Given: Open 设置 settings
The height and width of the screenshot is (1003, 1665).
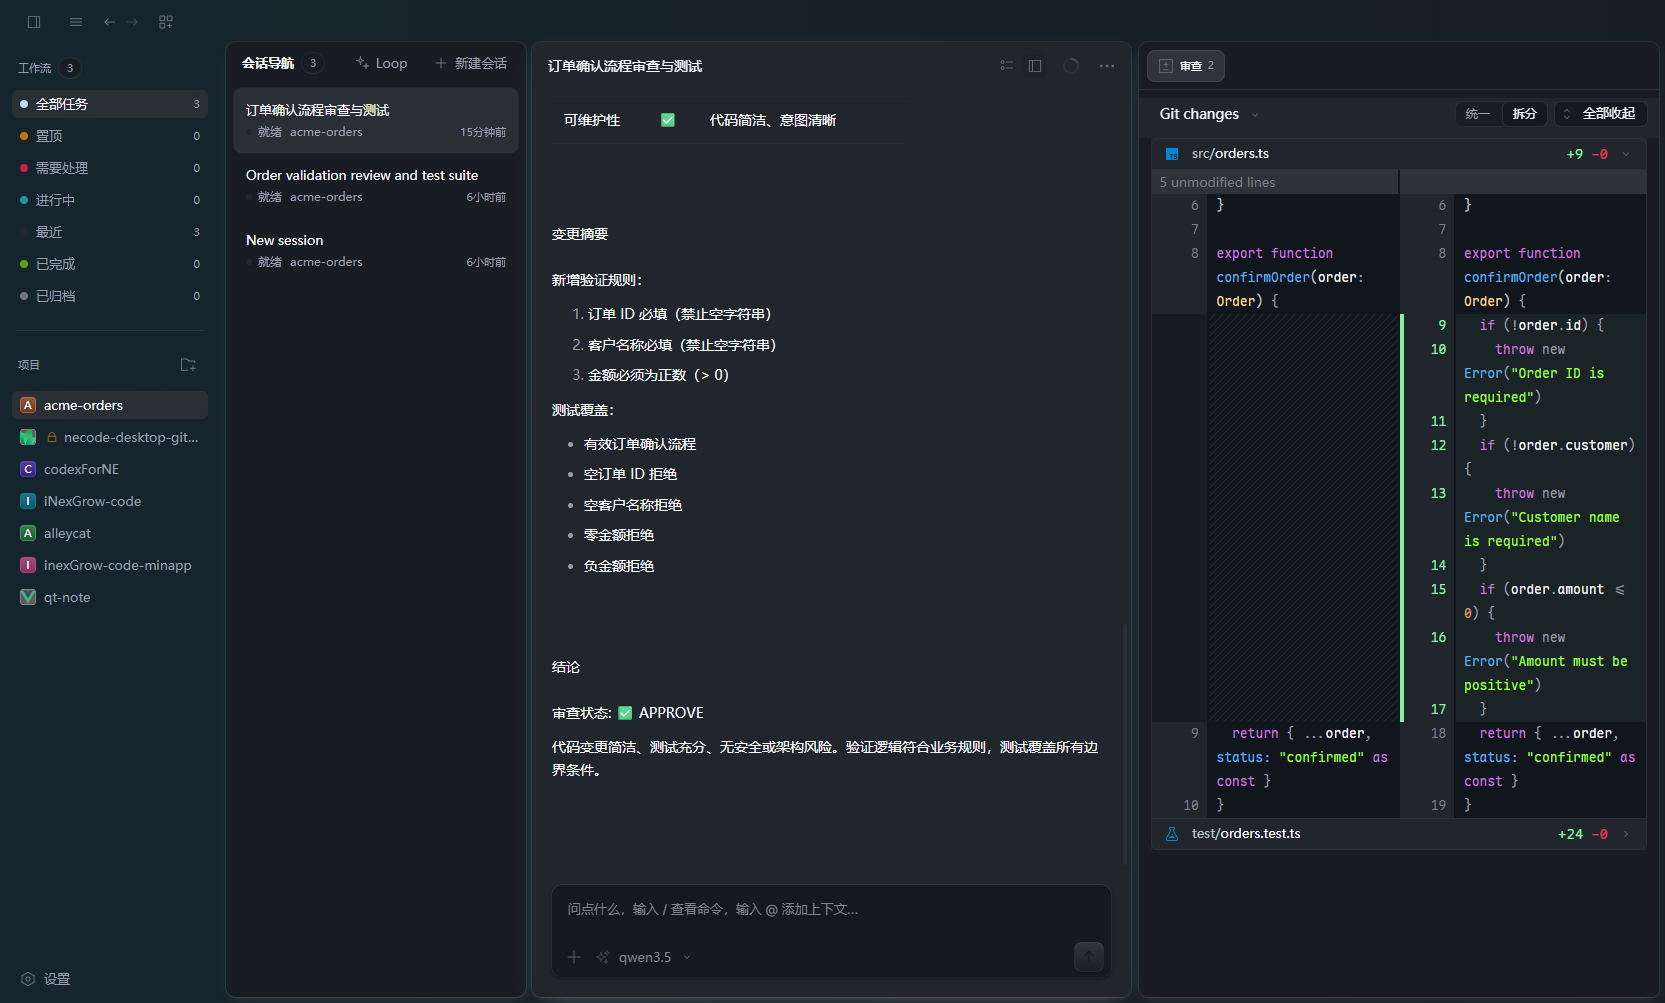Looking at the screenshot, I should click(x=46, y=979).
